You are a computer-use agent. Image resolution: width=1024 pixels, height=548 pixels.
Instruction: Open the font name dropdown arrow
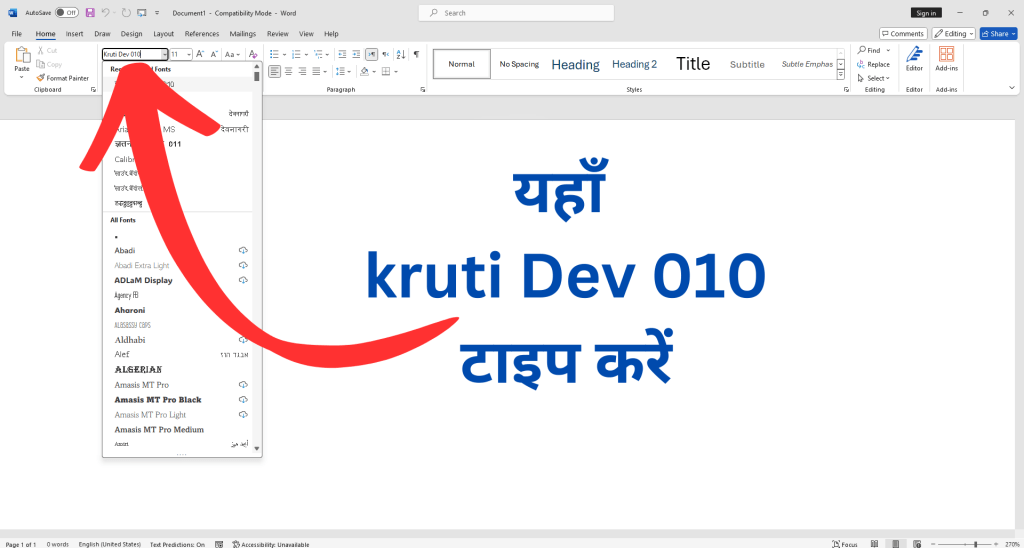(x=165, y=54)
